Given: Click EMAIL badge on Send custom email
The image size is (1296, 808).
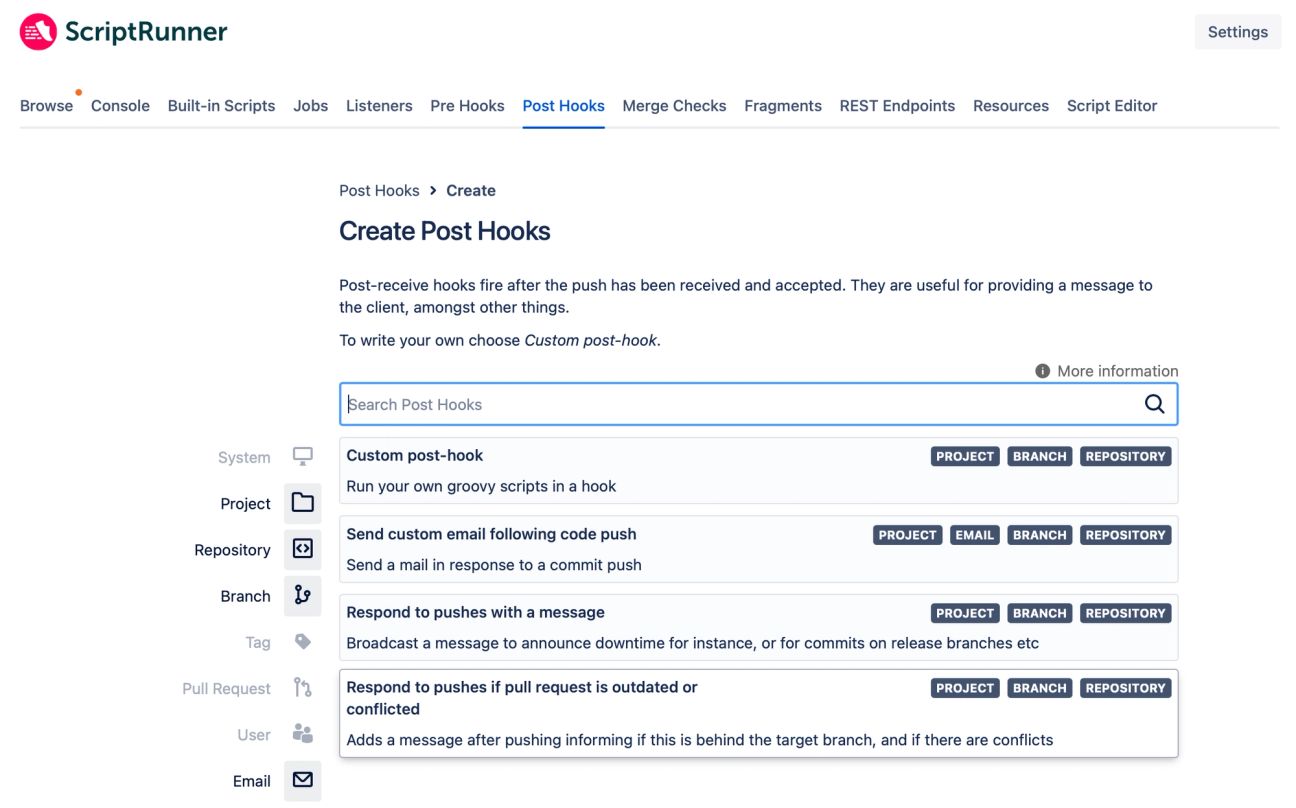Looking at the screenshot, I should click(x=974, y=535).
